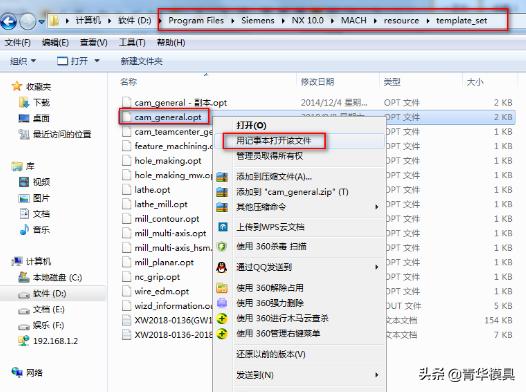Click 'resource' breadcrumb segment
This screenshot has width=526, height=392.
[x=401, y=21]
